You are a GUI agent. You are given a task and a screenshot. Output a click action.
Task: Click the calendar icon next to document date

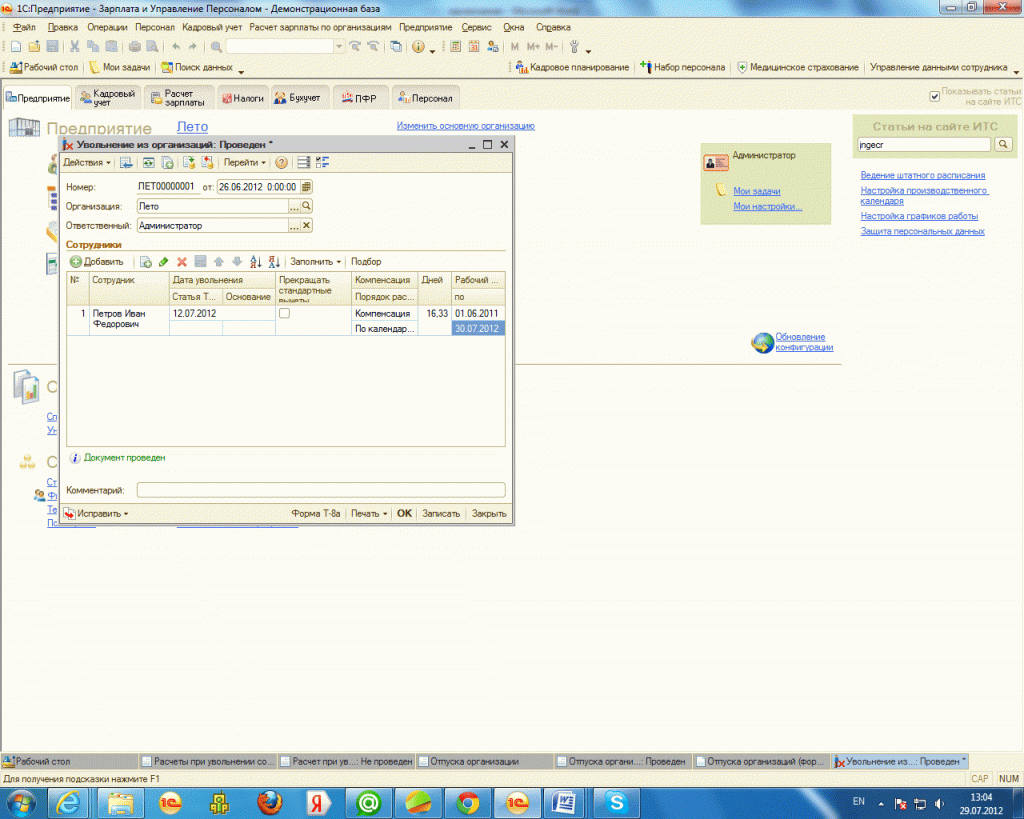tap(307, 186)
